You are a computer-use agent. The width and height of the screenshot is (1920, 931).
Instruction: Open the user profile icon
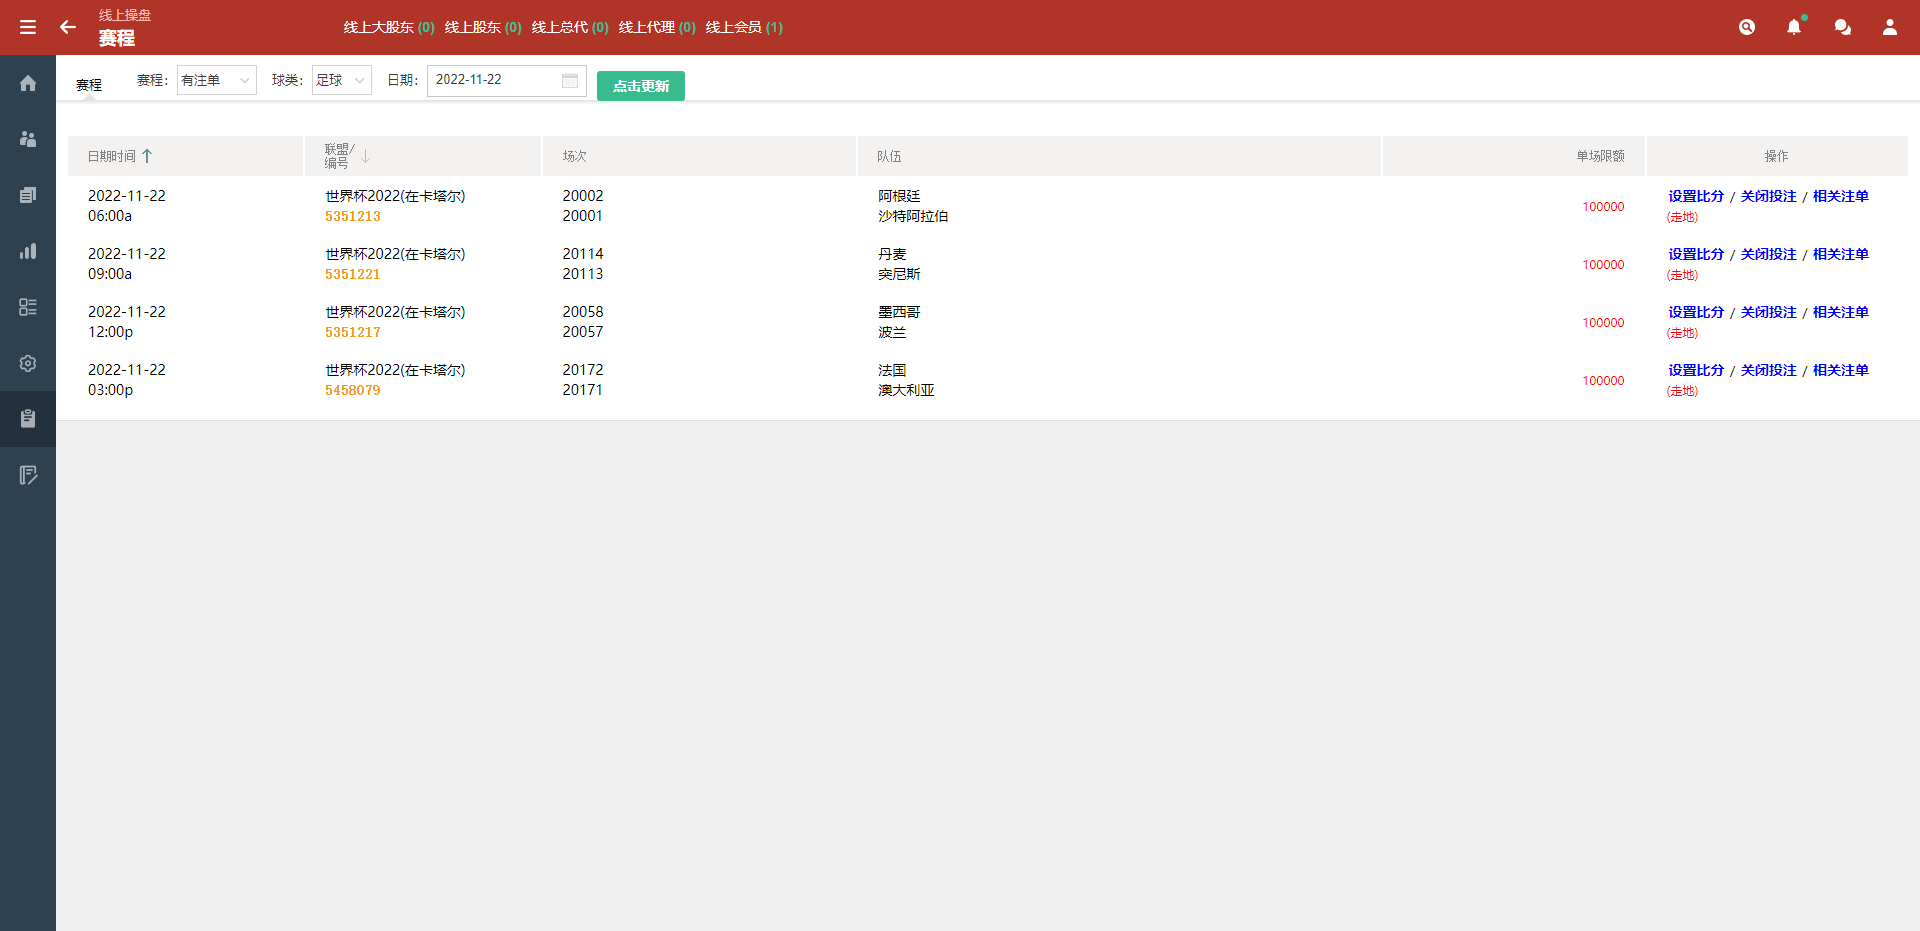point(1891,27)
